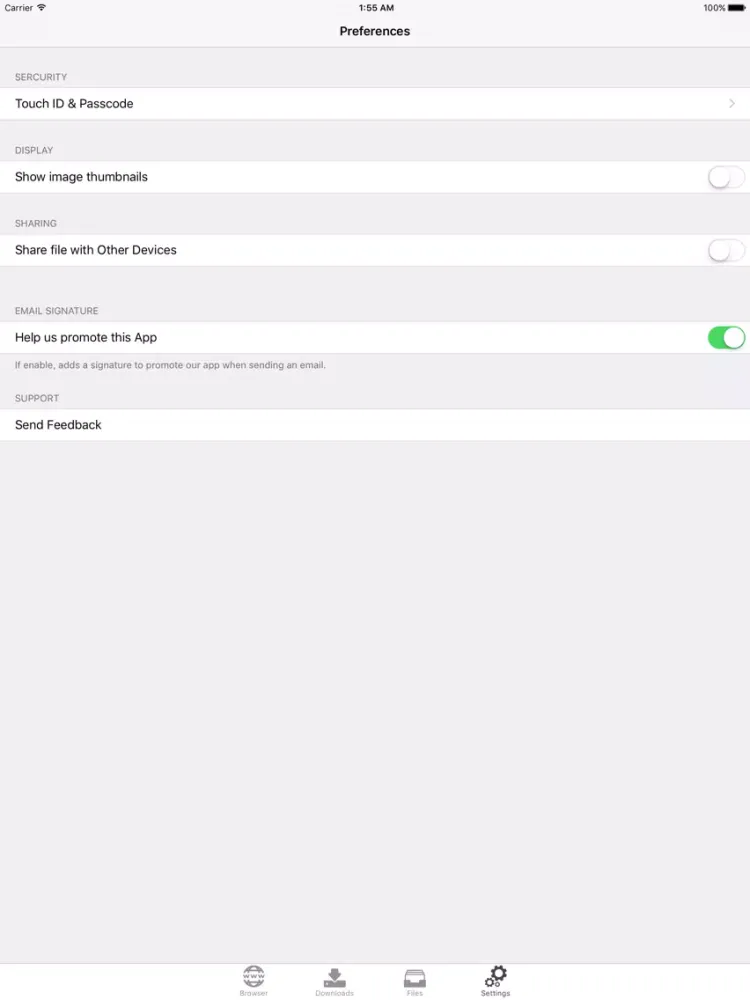This screenshot has width=750, height=1000.
Task: Tap the Preferences title bar
Action: coord(375,31)
